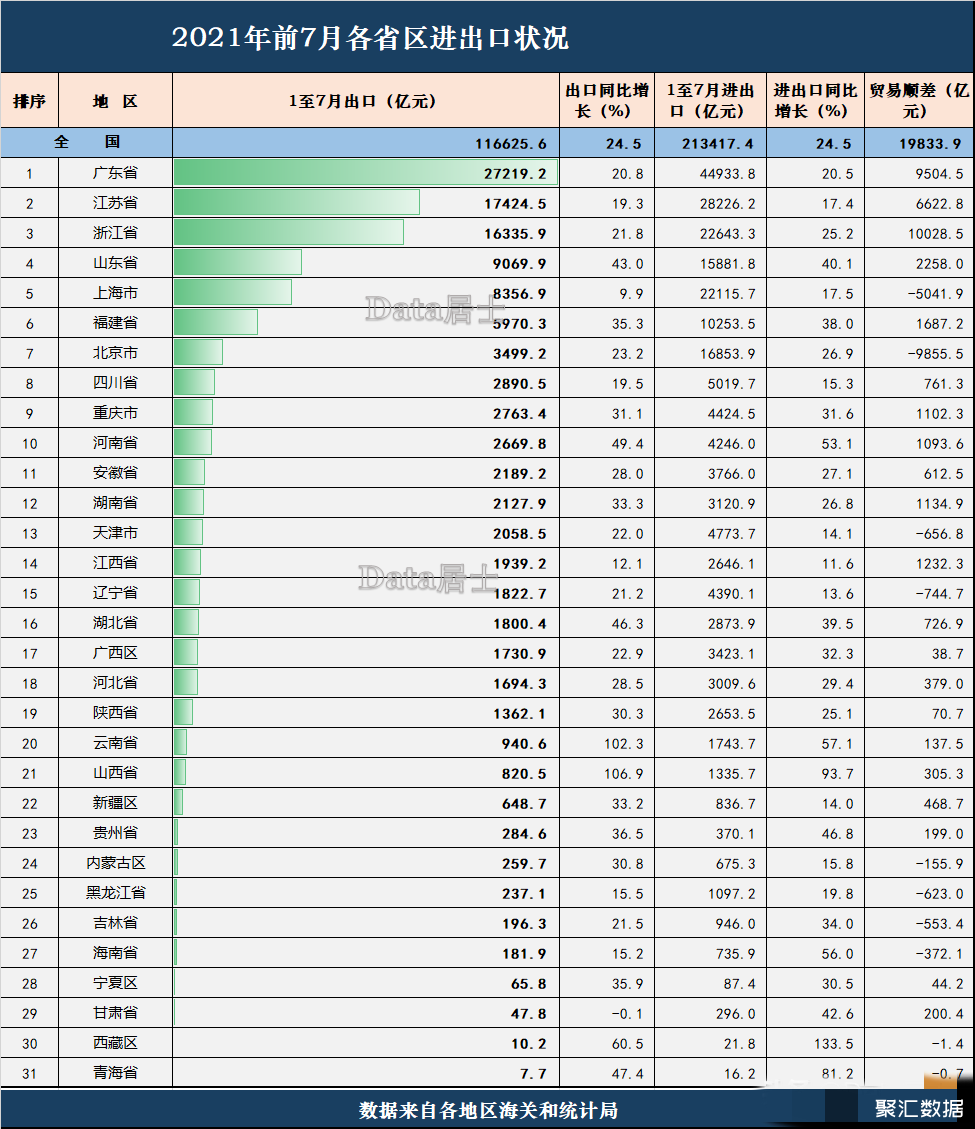Select the 贵州省 region cell
Image resolution: width=975 pixels, height=1129 pixels.
[115, 833]
